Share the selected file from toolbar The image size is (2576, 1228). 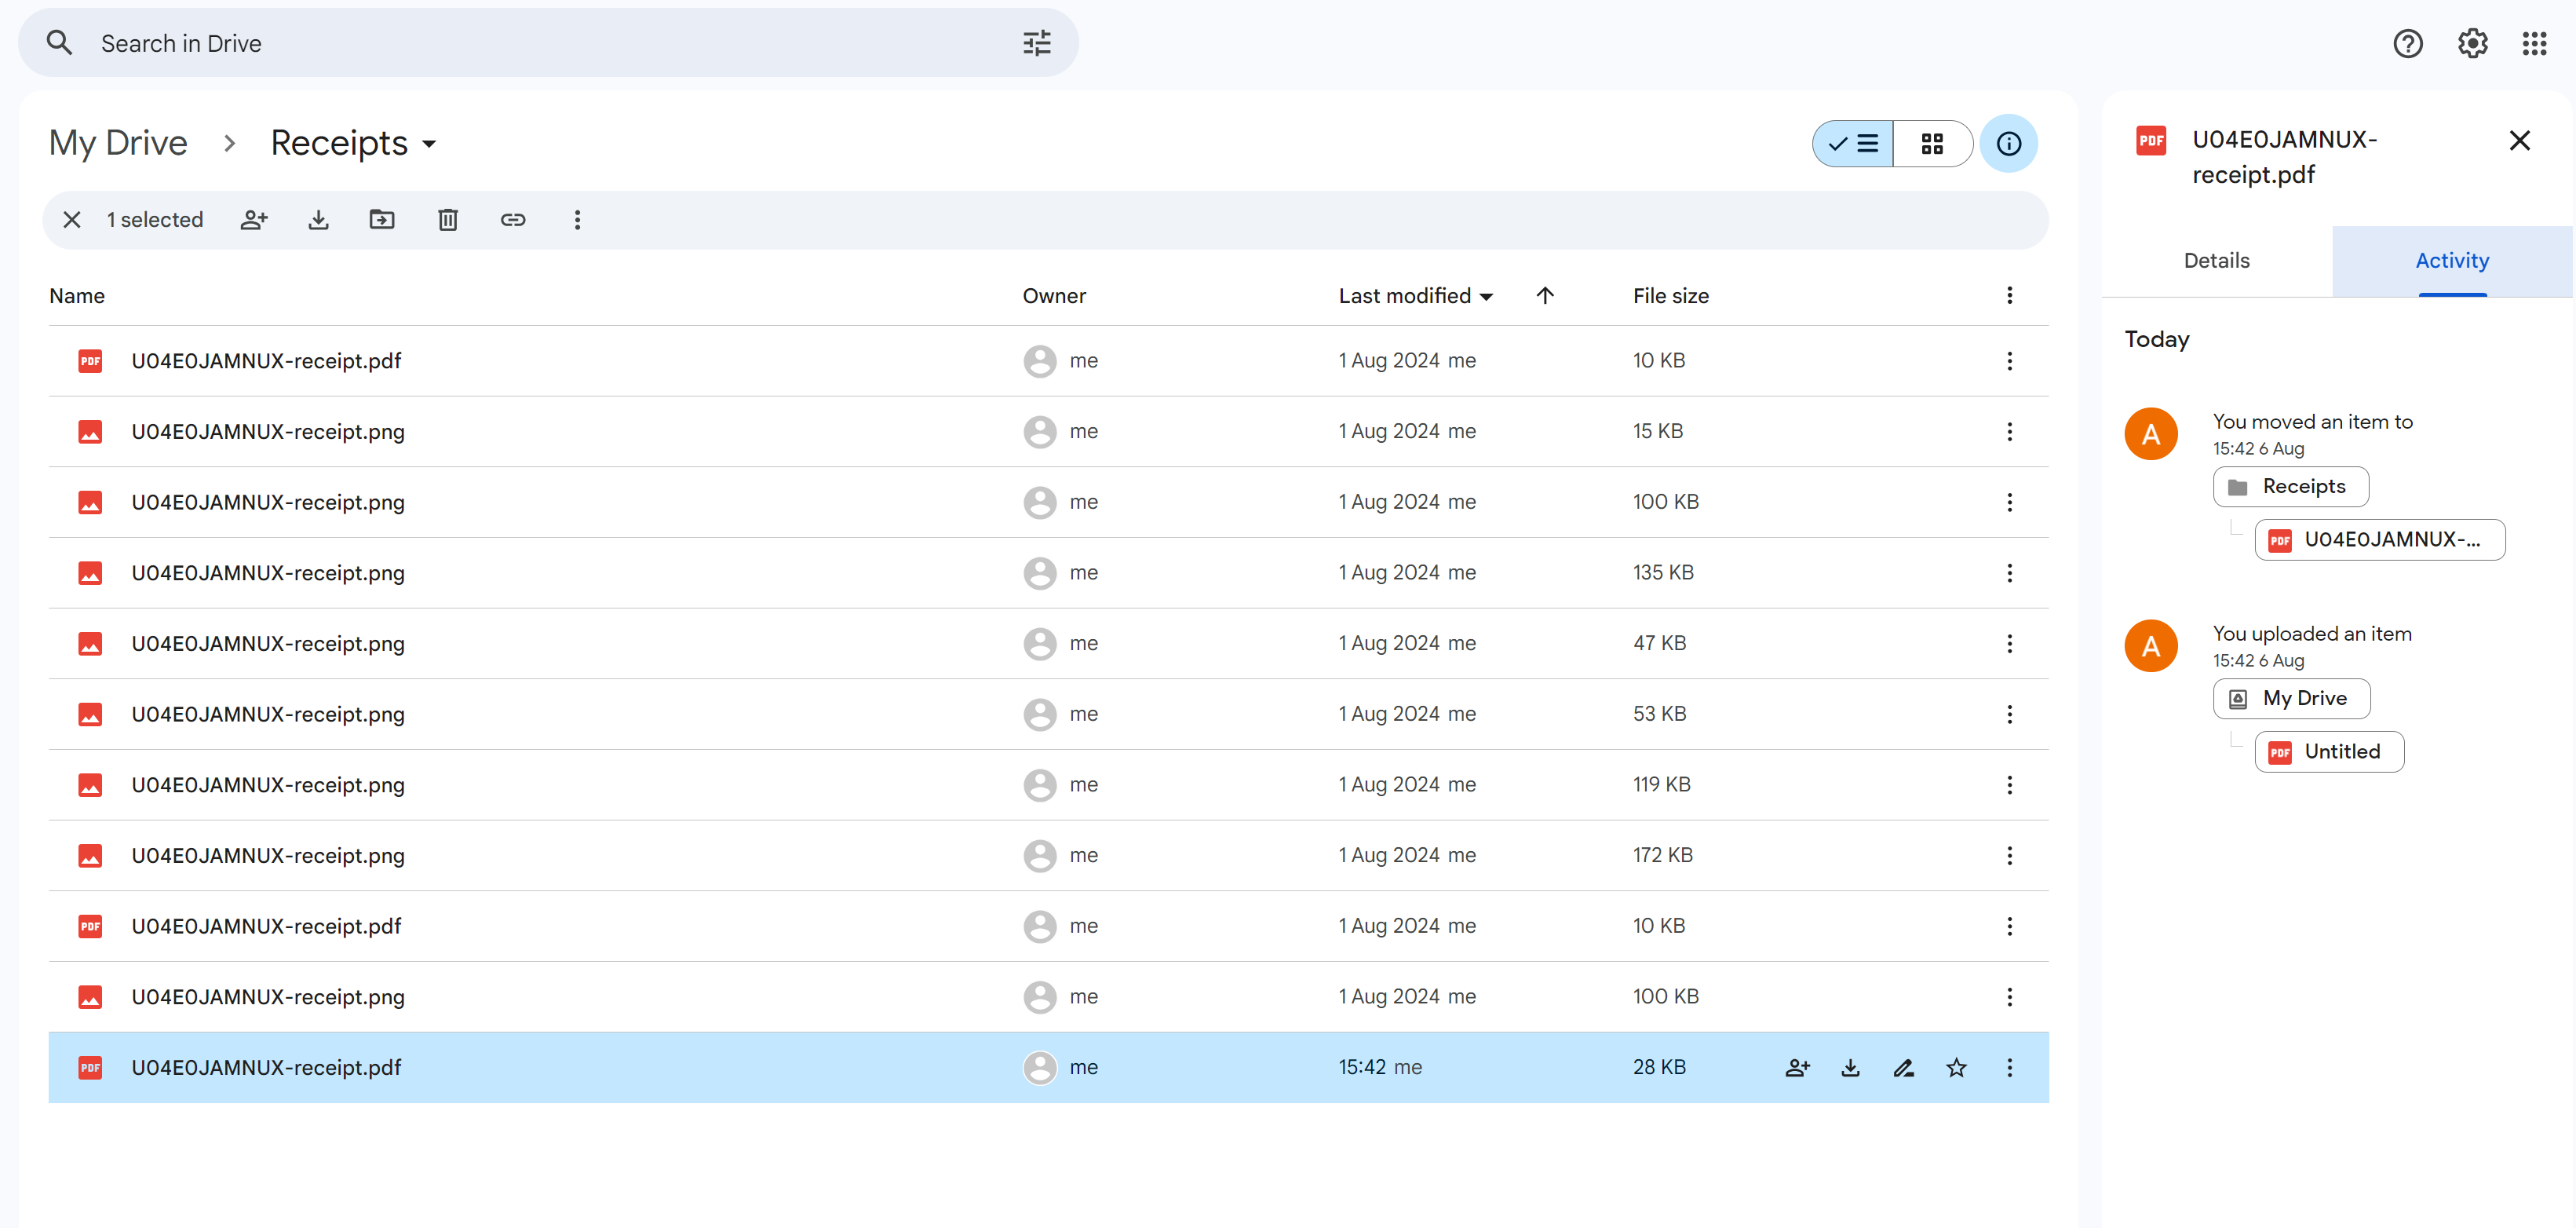click(254, 220)
